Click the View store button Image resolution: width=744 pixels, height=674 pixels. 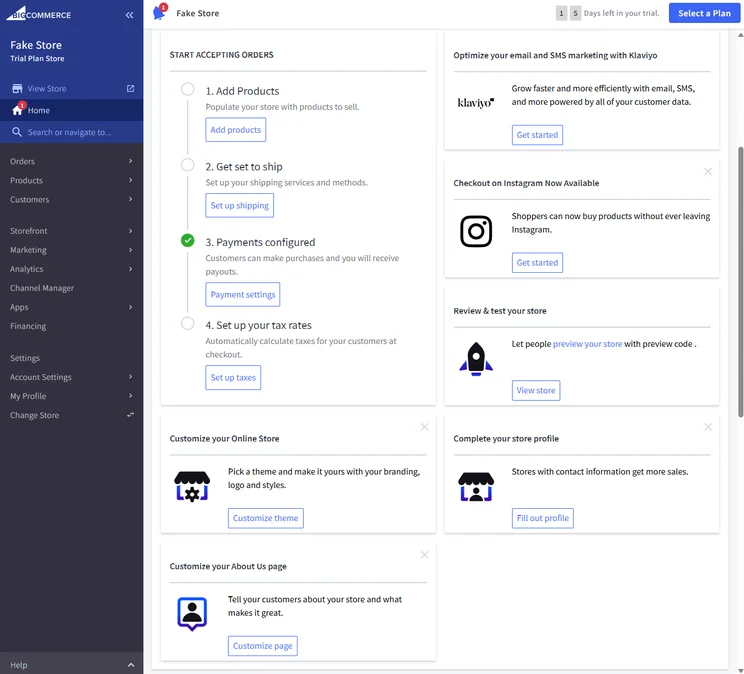[536, 390]
